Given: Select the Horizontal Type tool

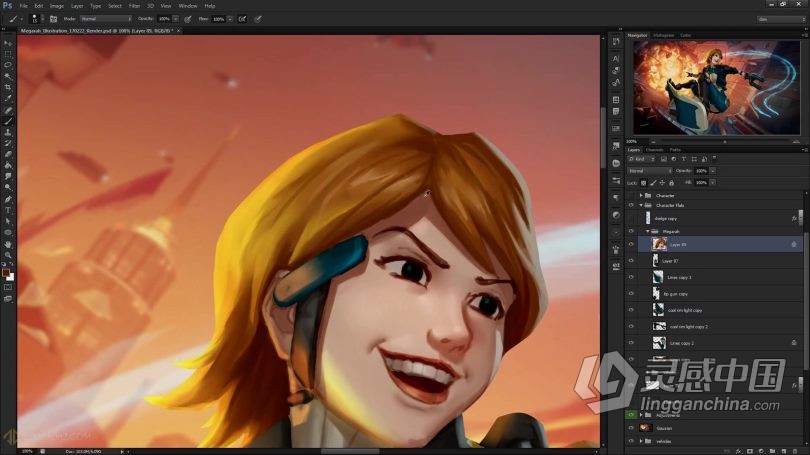Looking at the screenshot, I should [8, 210].
